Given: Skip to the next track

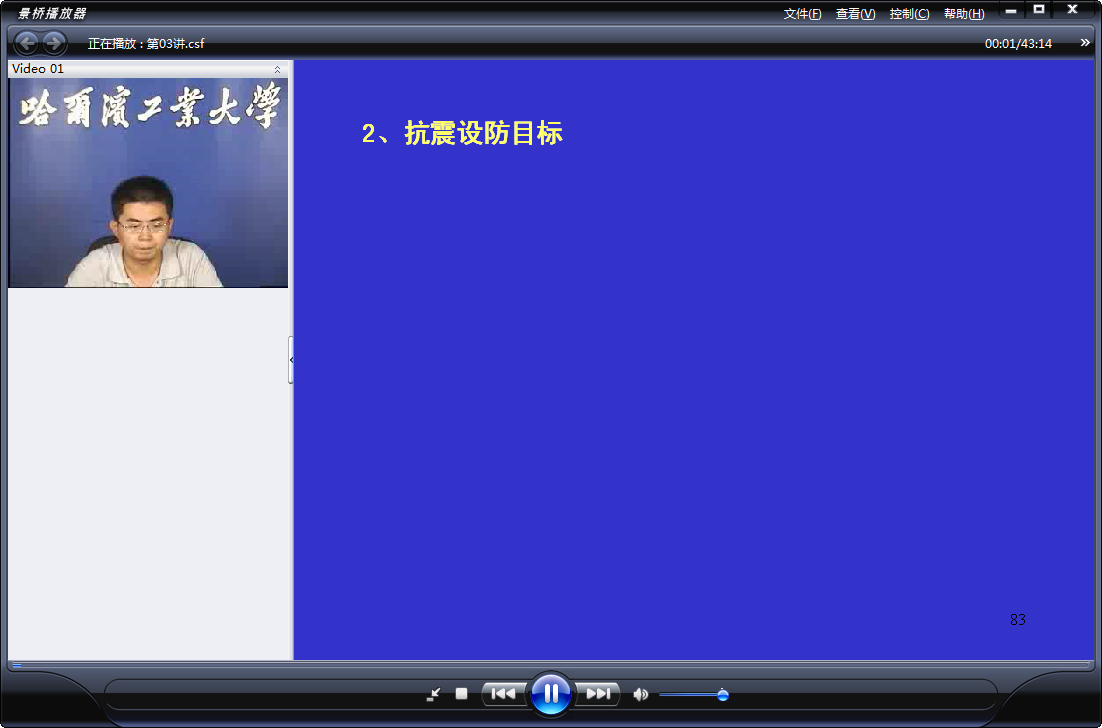Looking at the screenshot, I should point(598,694).
